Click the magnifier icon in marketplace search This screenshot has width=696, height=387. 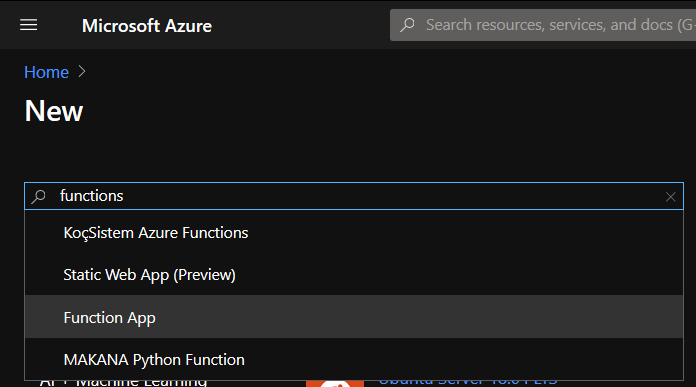pyautogui.click(x=39, y=196)
